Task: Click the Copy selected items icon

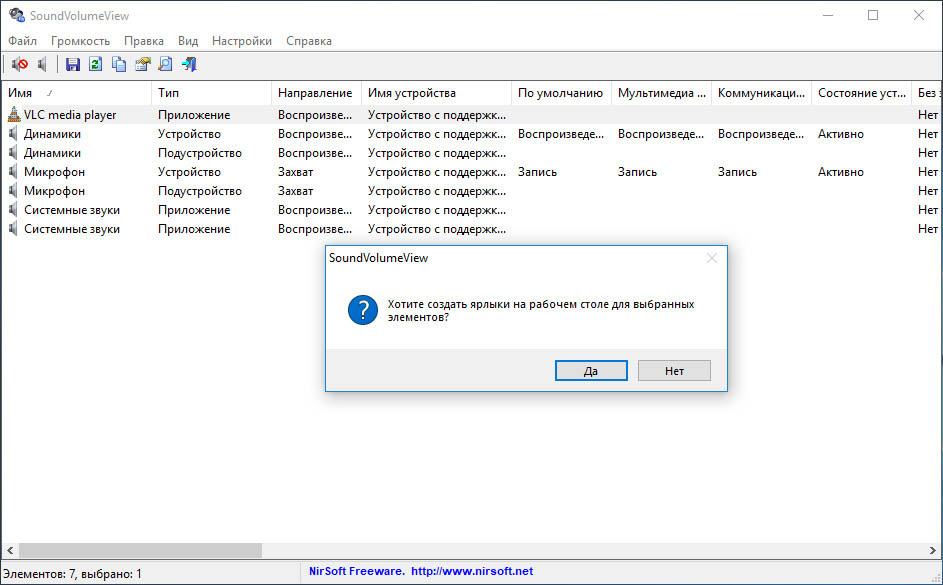Action: point(118,64)
